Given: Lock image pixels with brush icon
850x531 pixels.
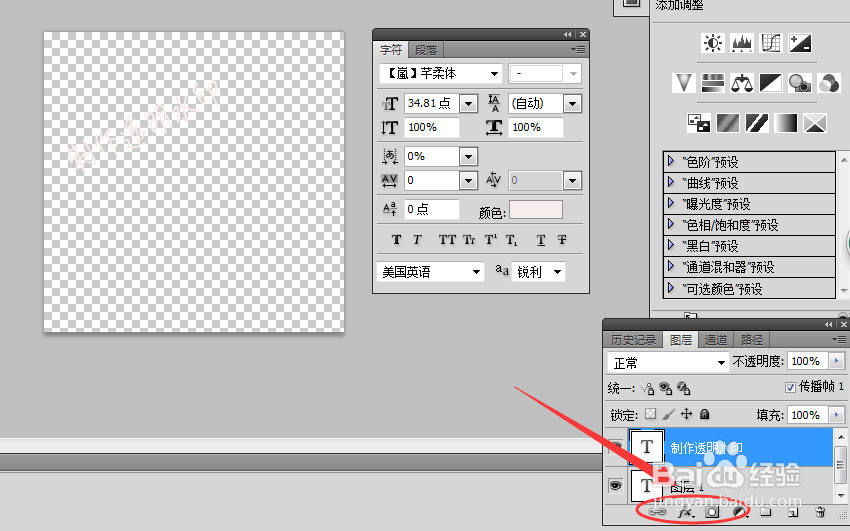Looking at the screenshot, I should coord(668,415).
